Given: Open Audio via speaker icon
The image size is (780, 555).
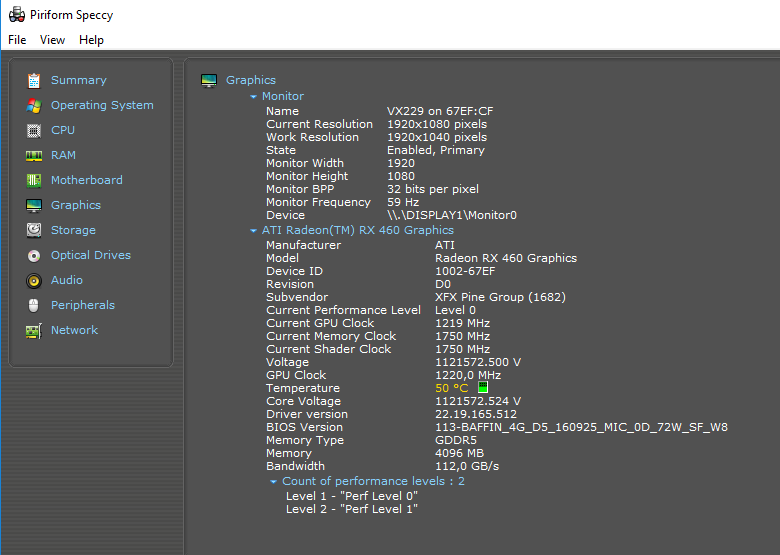Looking at the screenshot, I should pos(34,280).
